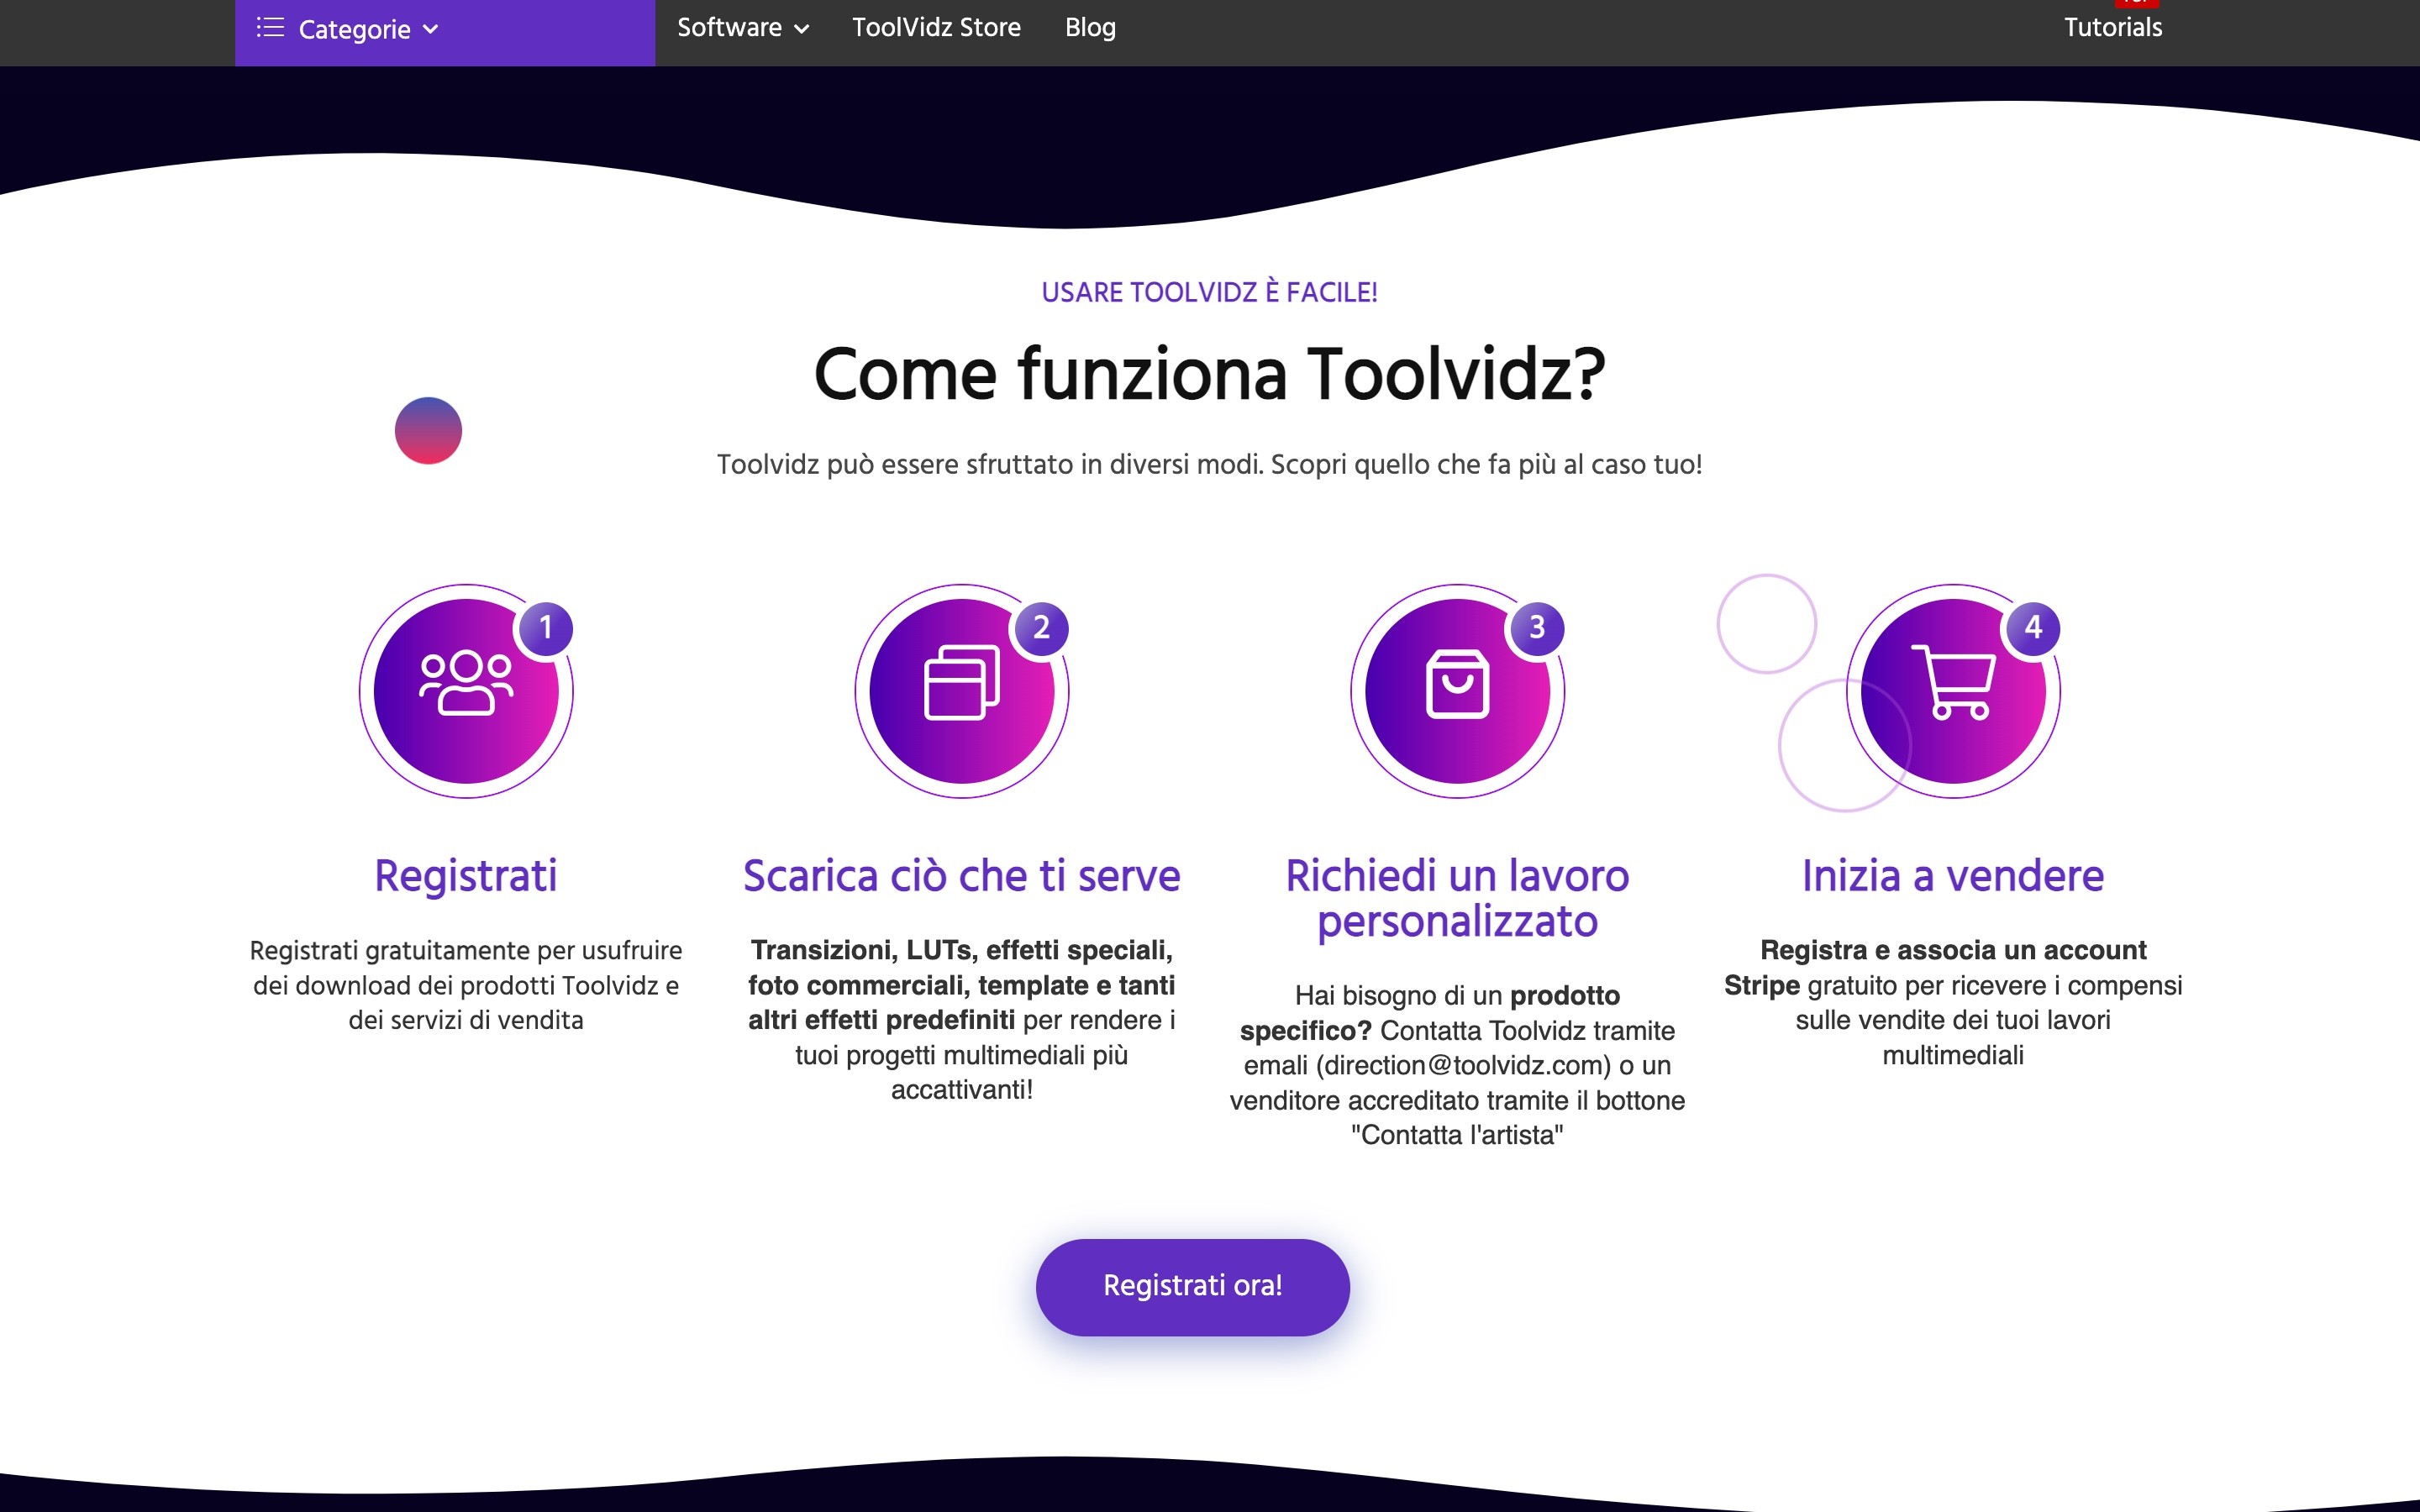The image size is (2420, 1512).
Task: Expand the Software dropdown
Action: [x=743, y=28]
